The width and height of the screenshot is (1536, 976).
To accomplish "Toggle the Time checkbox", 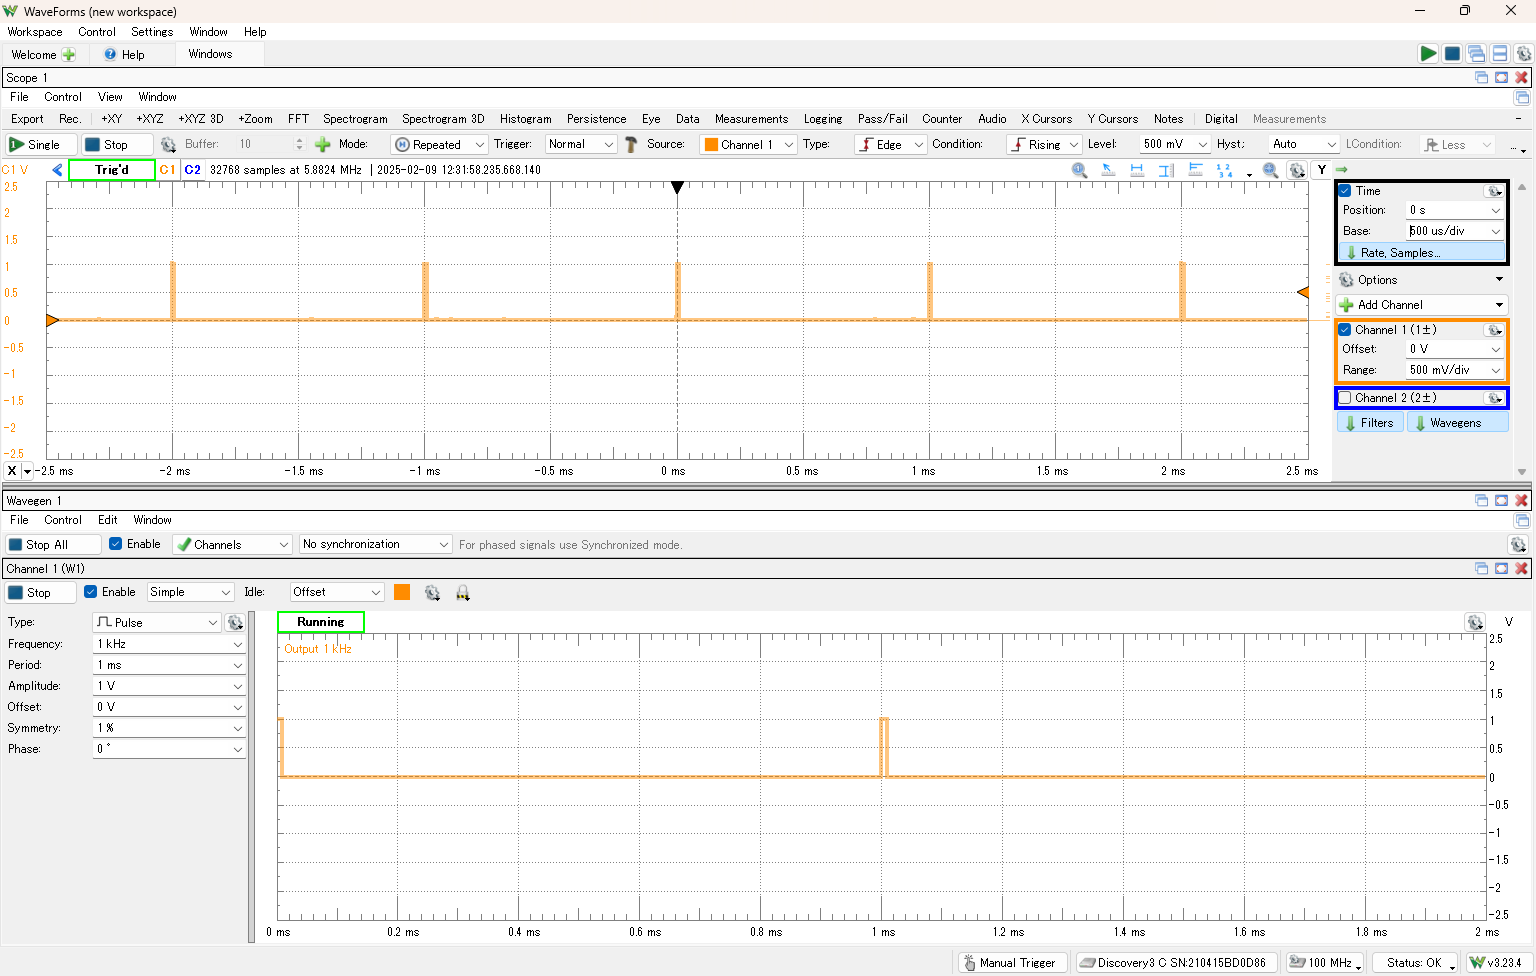I will click(x=1345, y=191).
